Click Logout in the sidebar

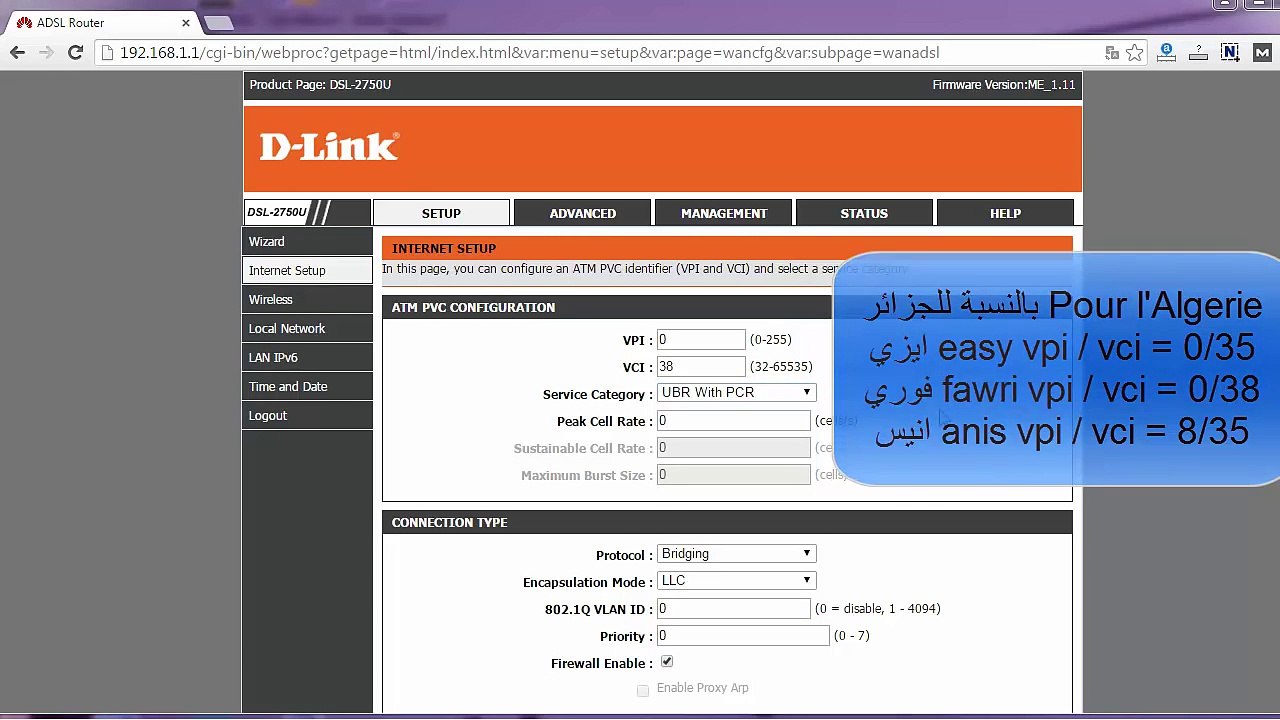click(307, 416)
